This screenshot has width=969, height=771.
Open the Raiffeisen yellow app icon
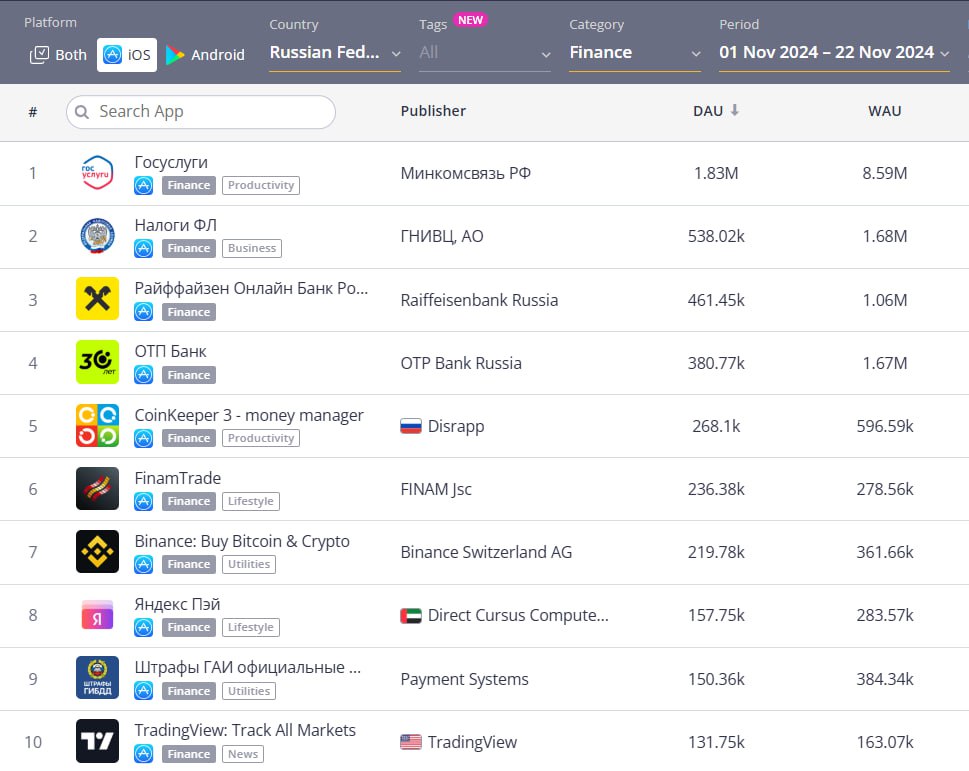(x=97, y=298)
